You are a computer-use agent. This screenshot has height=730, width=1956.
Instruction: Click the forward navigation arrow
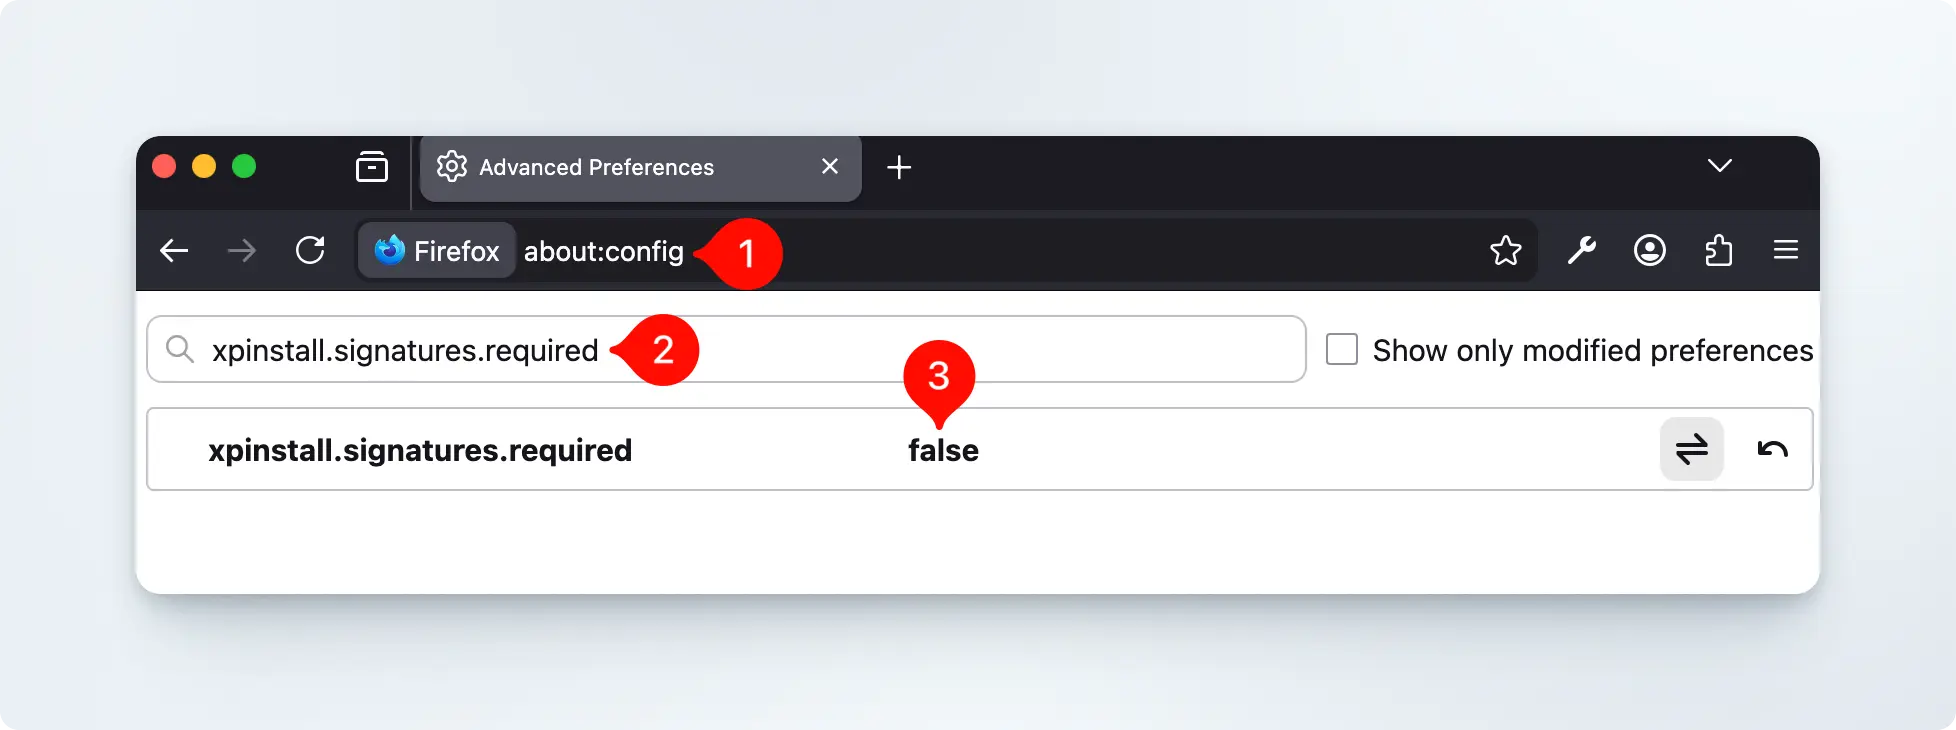pyautogui.click(x=242, y=250)
